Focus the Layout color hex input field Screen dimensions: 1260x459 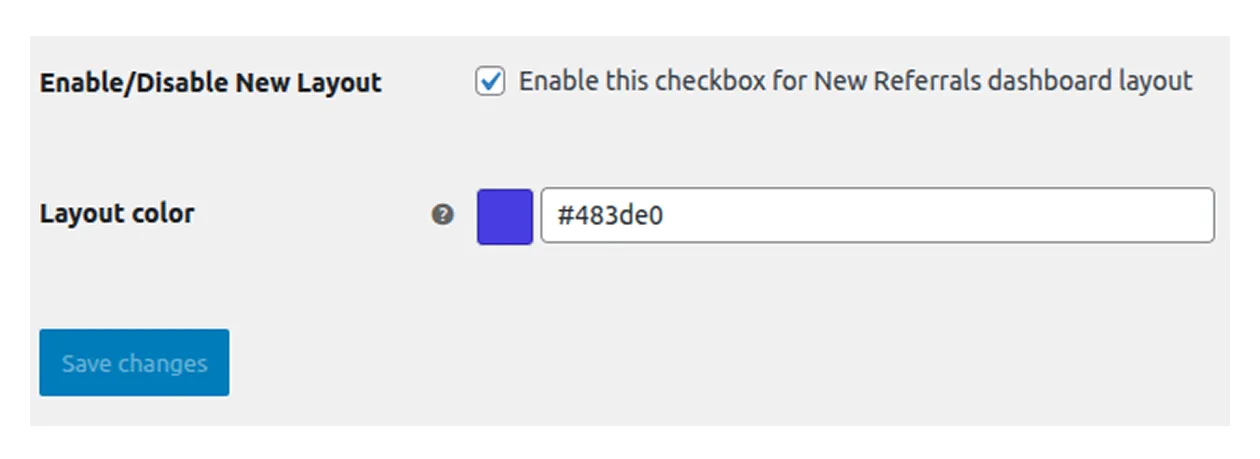click(878, 215)
